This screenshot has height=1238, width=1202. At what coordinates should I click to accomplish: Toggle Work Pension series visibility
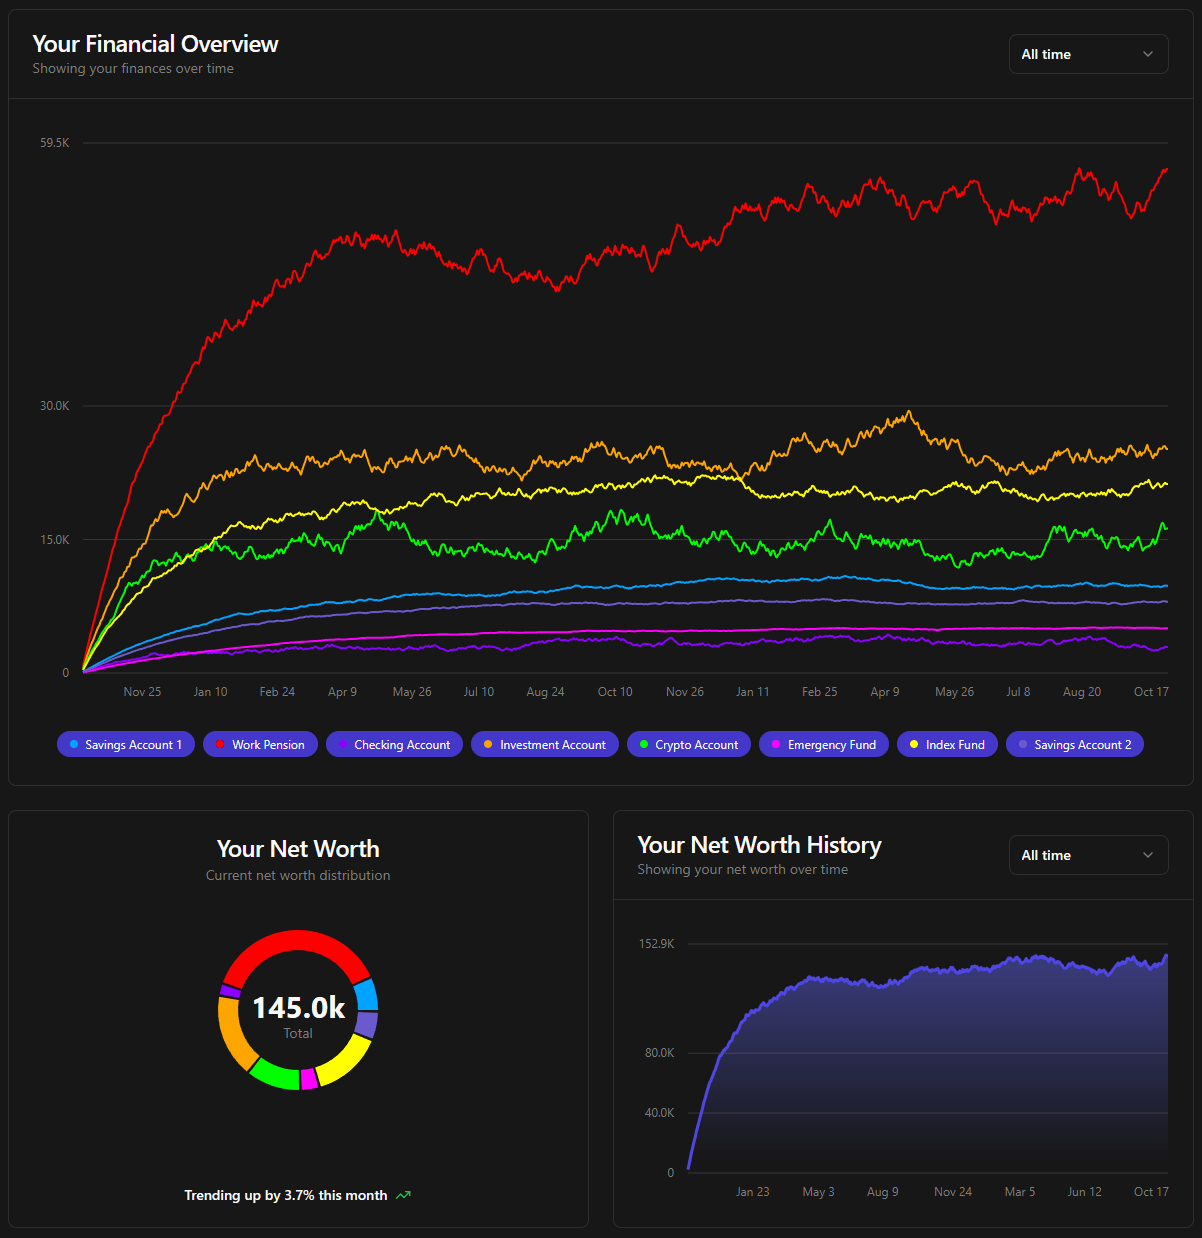click(260, 745)
